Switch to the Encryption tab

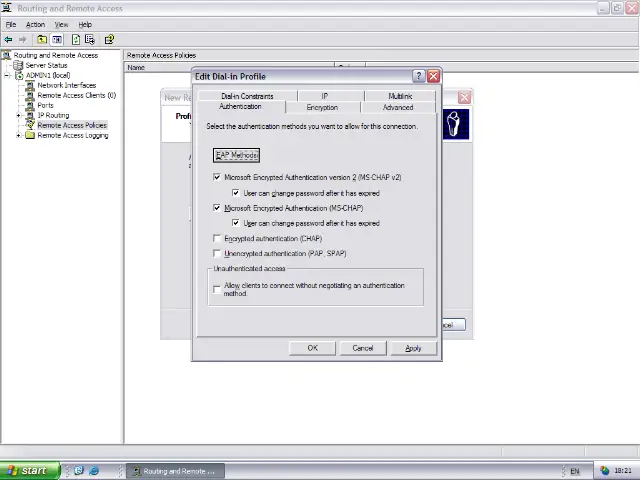pos(322,107)
